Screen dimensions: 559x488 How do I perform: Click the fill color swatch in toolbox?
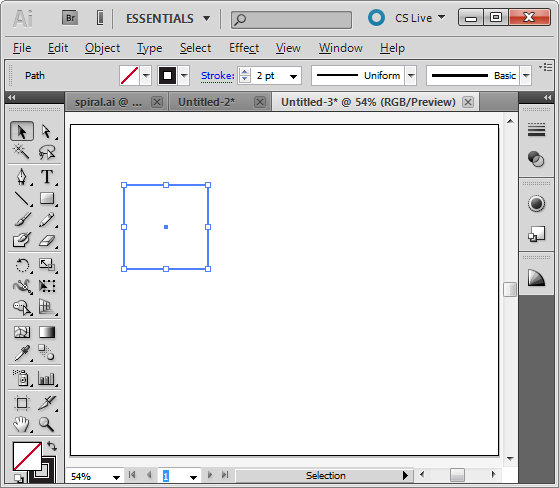27,456
